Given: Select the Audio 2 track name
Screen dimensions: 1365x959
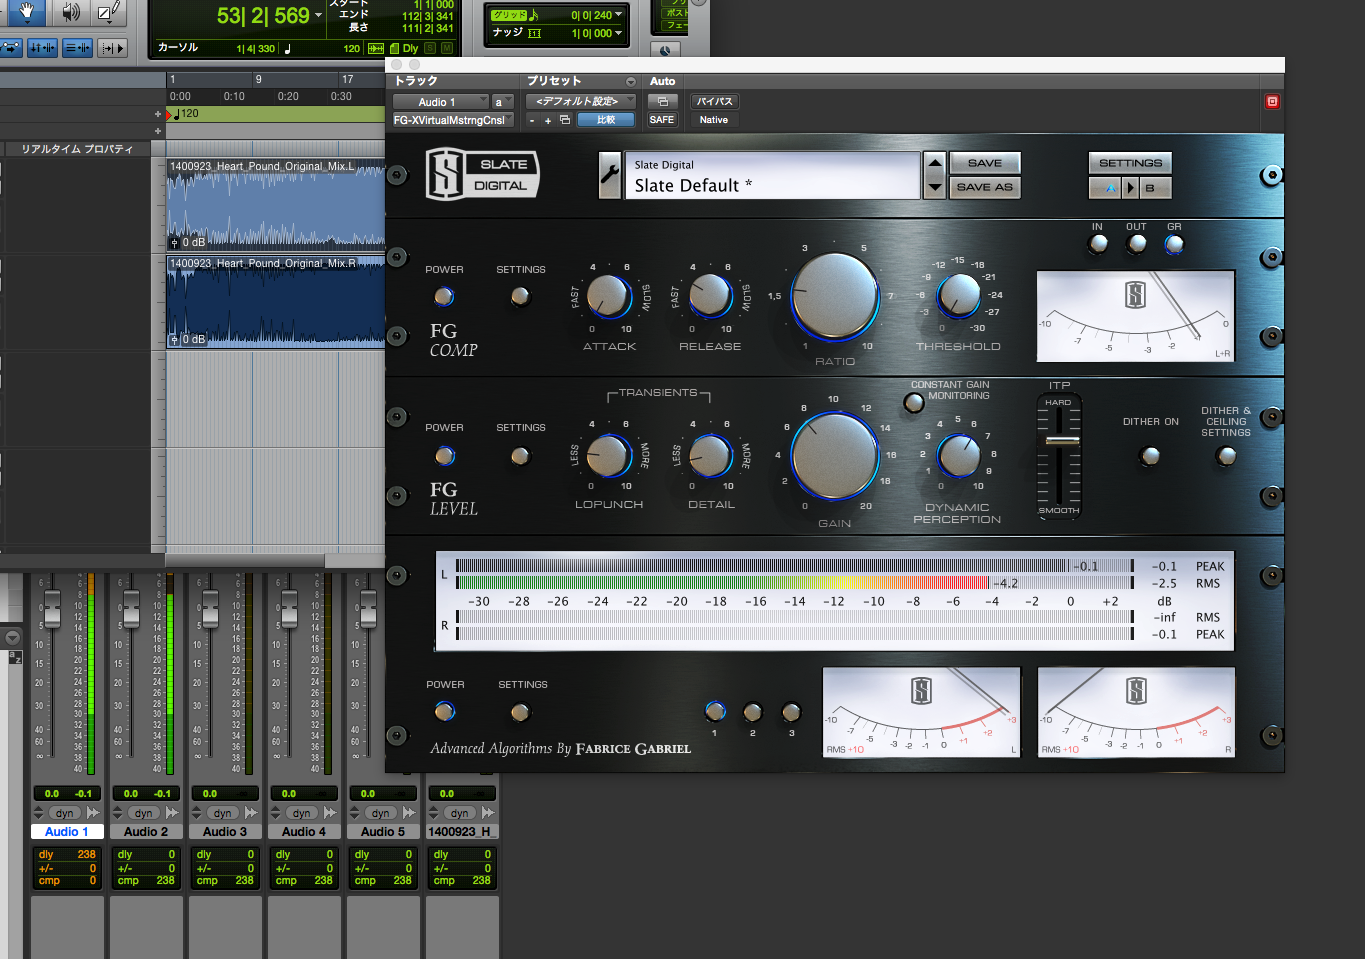Looking at the screenshot, I should 146,832.
